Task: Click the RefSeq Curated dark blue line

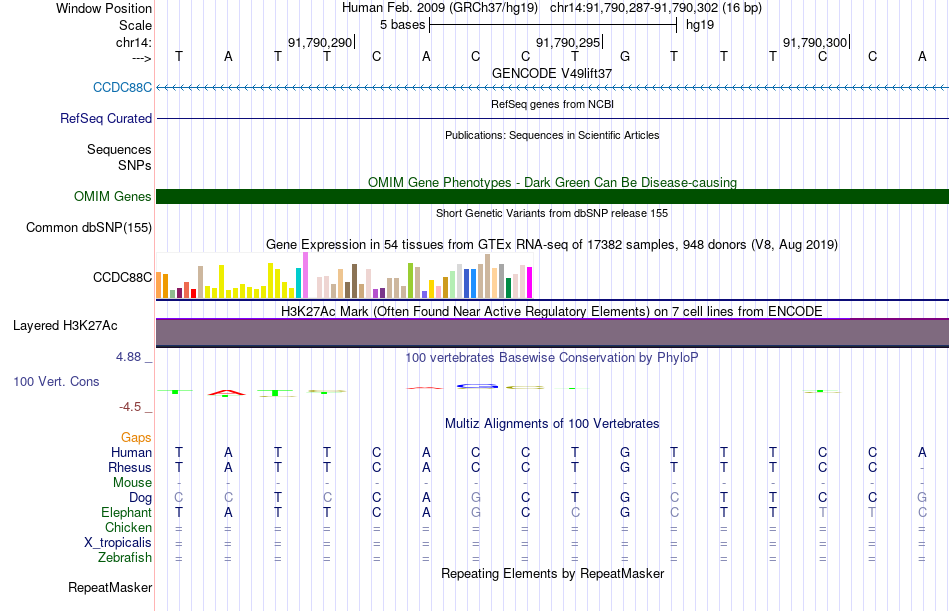Action: [x=553, y=118]
